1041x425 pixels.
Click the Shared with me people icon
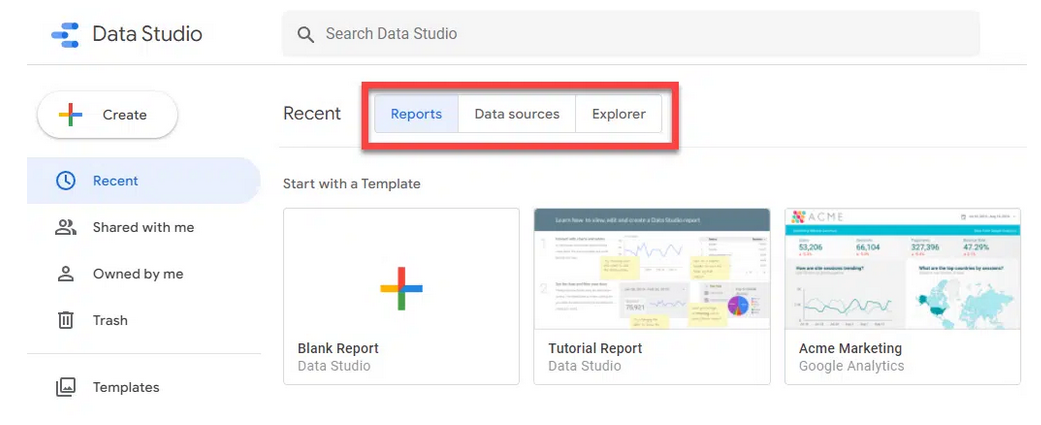click(66, 228)
